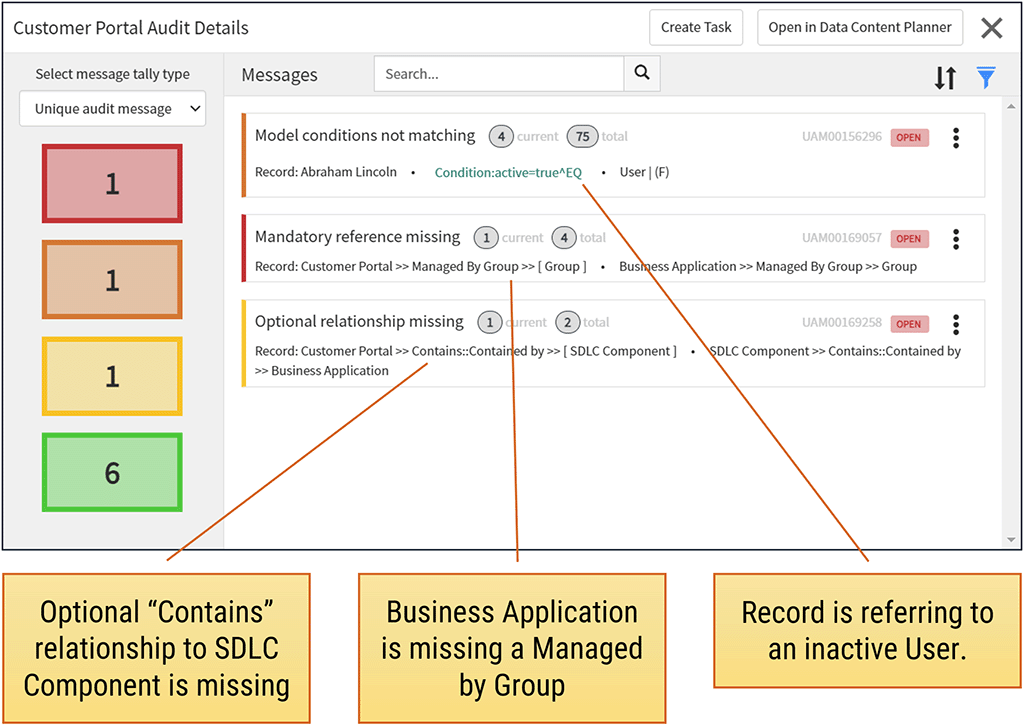This screenshot has width=1024, height=726.
Task: Click Record: Customer Portal >> Contains::Contained by text
Action: coord(466,351)
